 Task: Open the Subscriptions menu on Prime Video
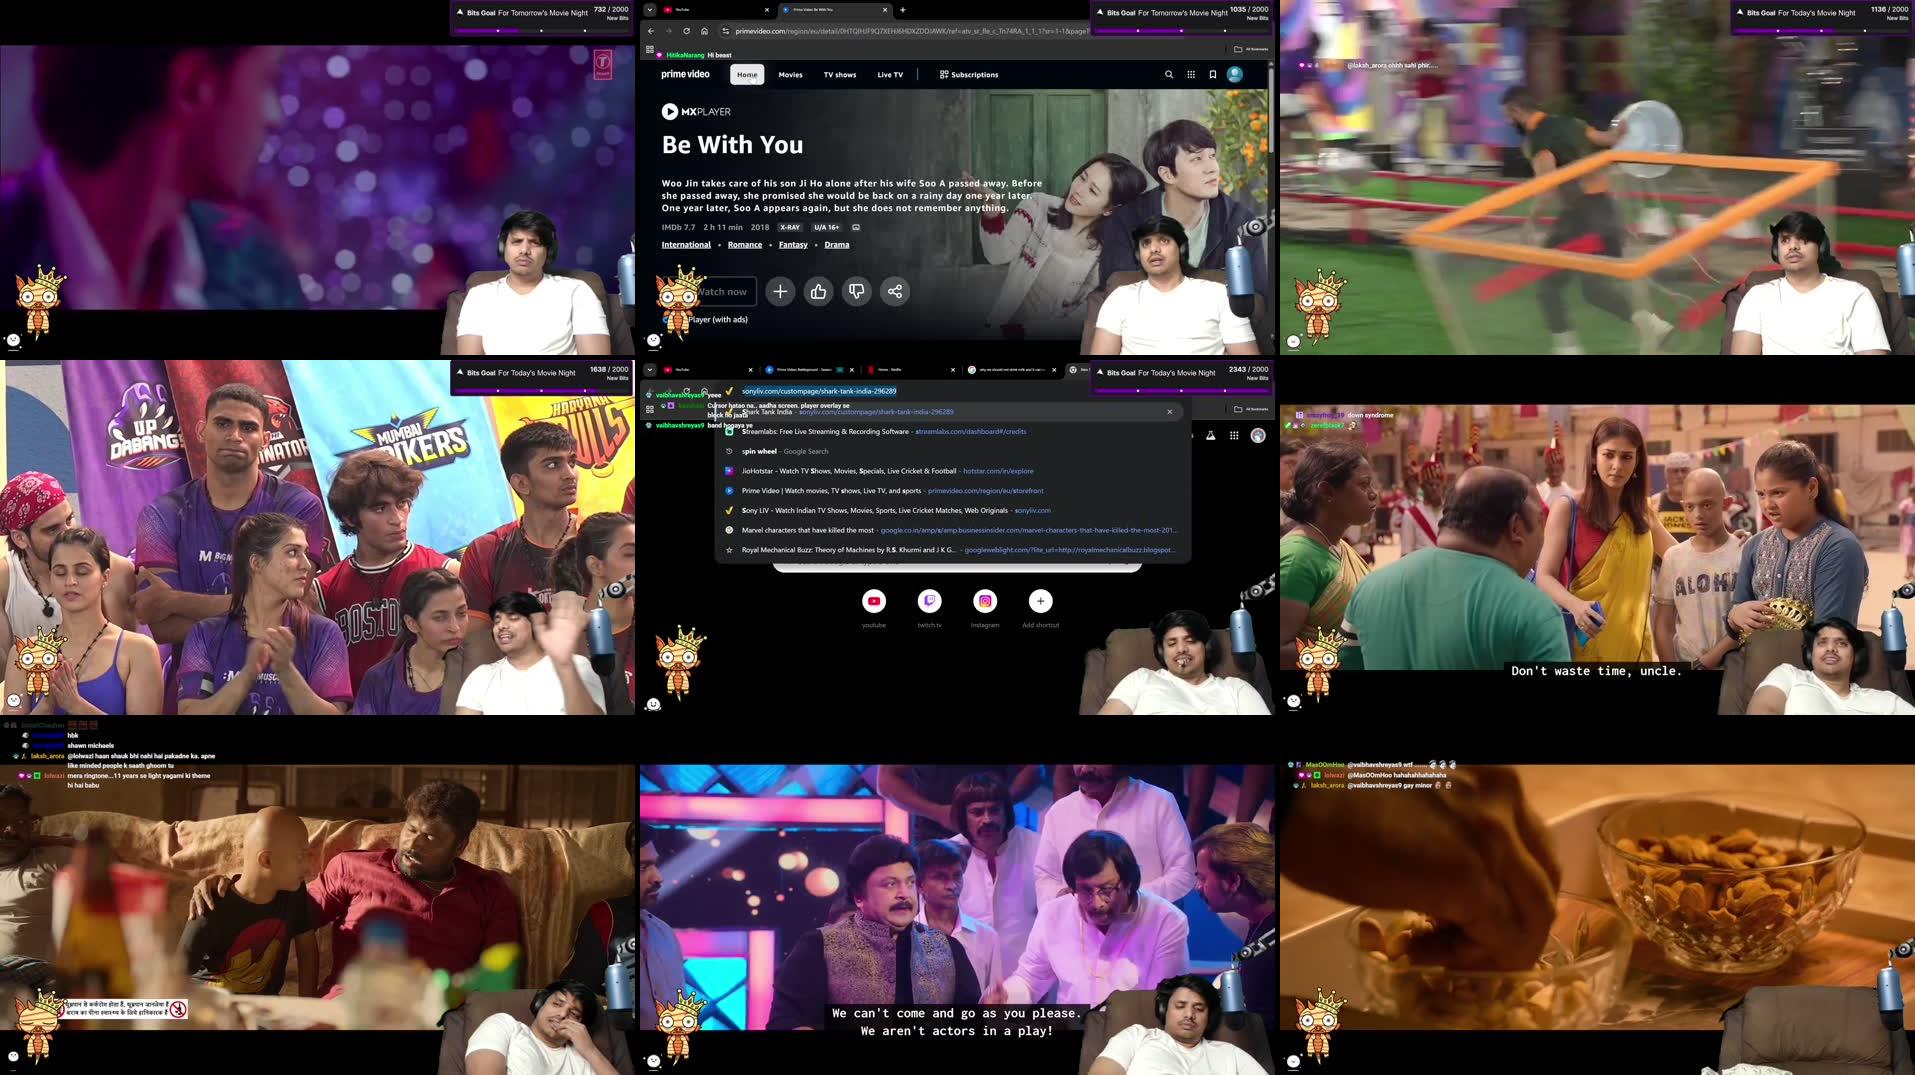(969, 74)
